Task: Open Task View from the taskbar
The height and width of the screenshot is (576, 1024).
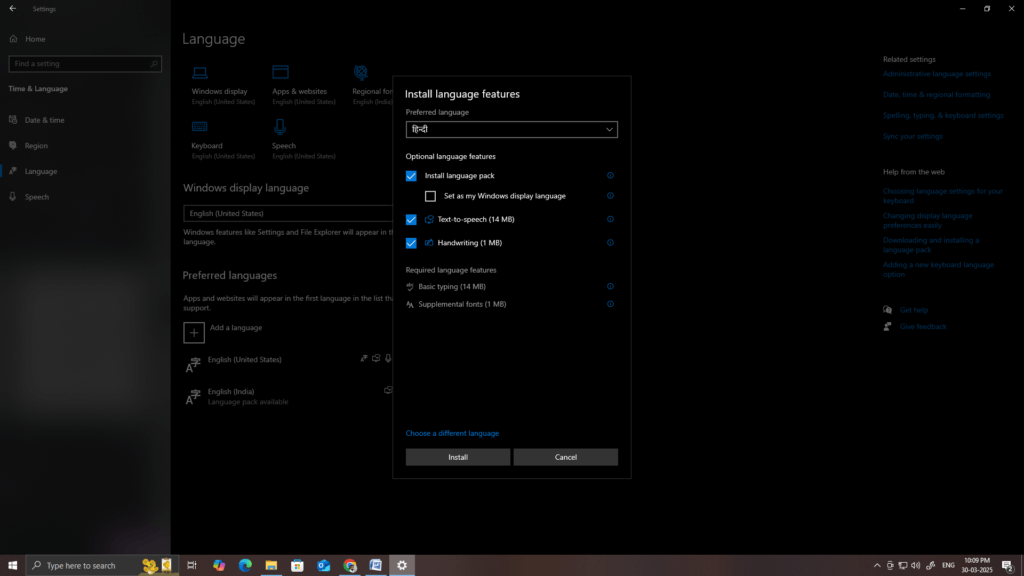Action: click(192, 566)
